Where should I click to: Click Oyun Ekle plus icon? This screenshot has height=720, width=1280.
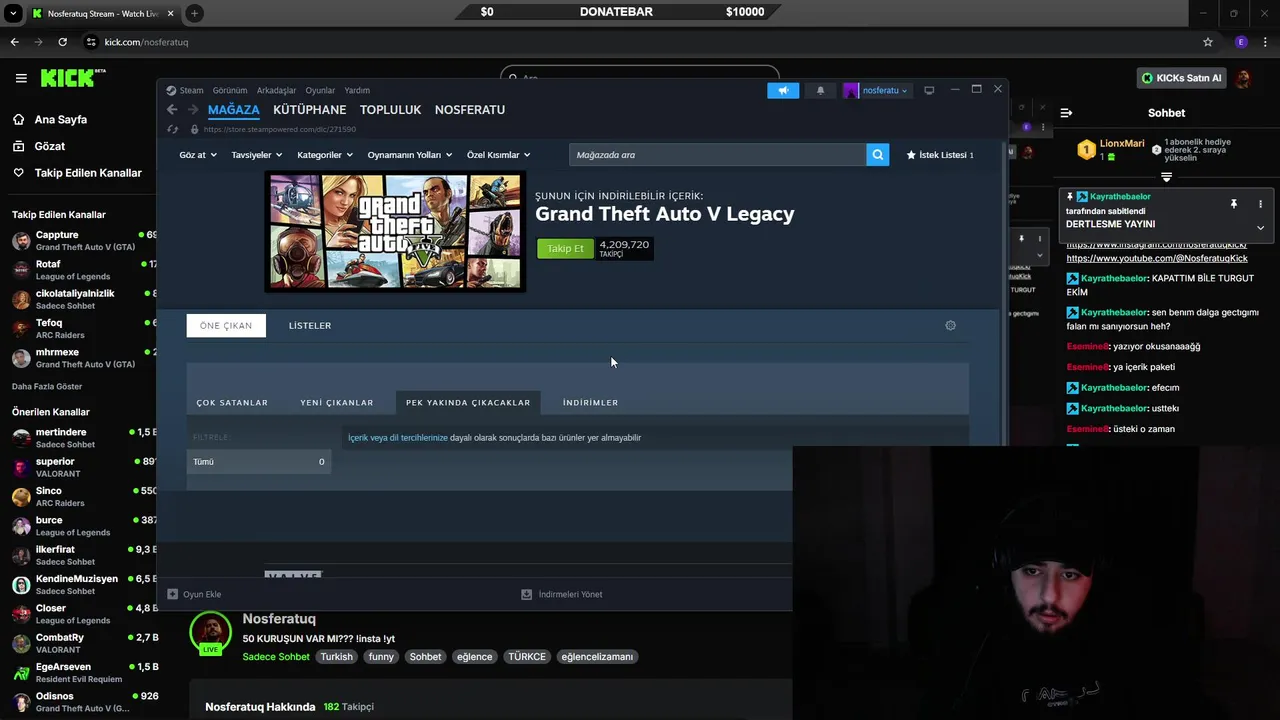(172, 594)
